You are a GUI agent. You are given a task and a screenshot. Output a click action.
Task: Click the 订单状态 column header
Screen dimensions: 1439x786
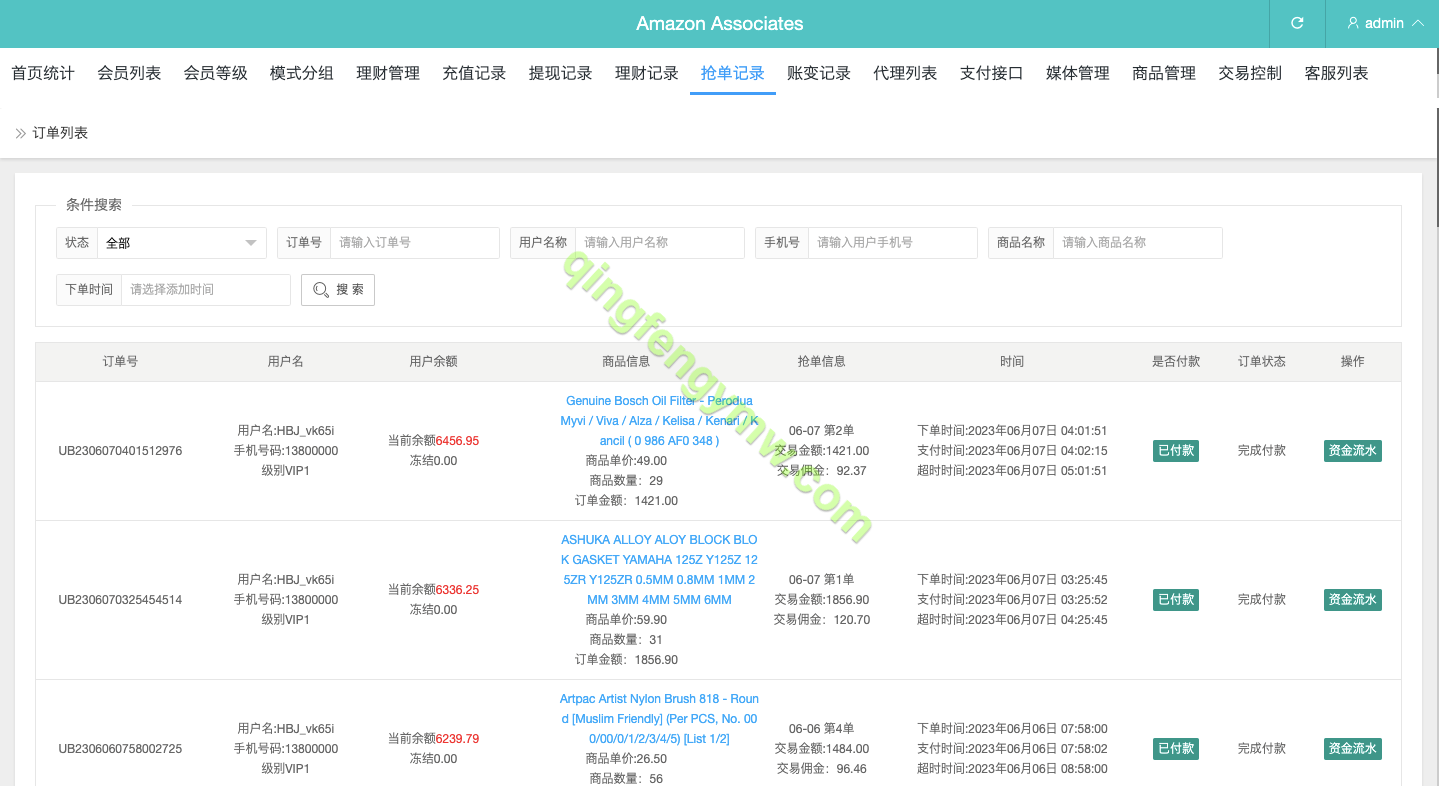pyautogui.click(x=1262, y=362)
